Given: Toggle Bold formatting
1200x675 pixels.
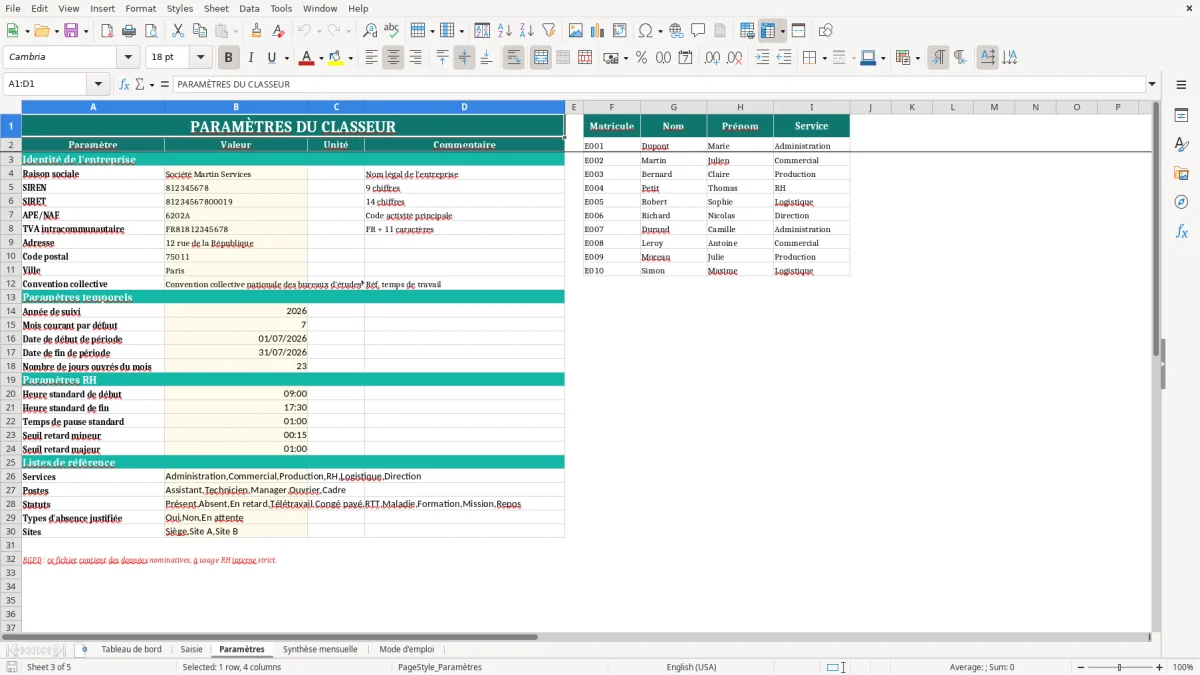Looking at the screenshot, I should point(228,58).
